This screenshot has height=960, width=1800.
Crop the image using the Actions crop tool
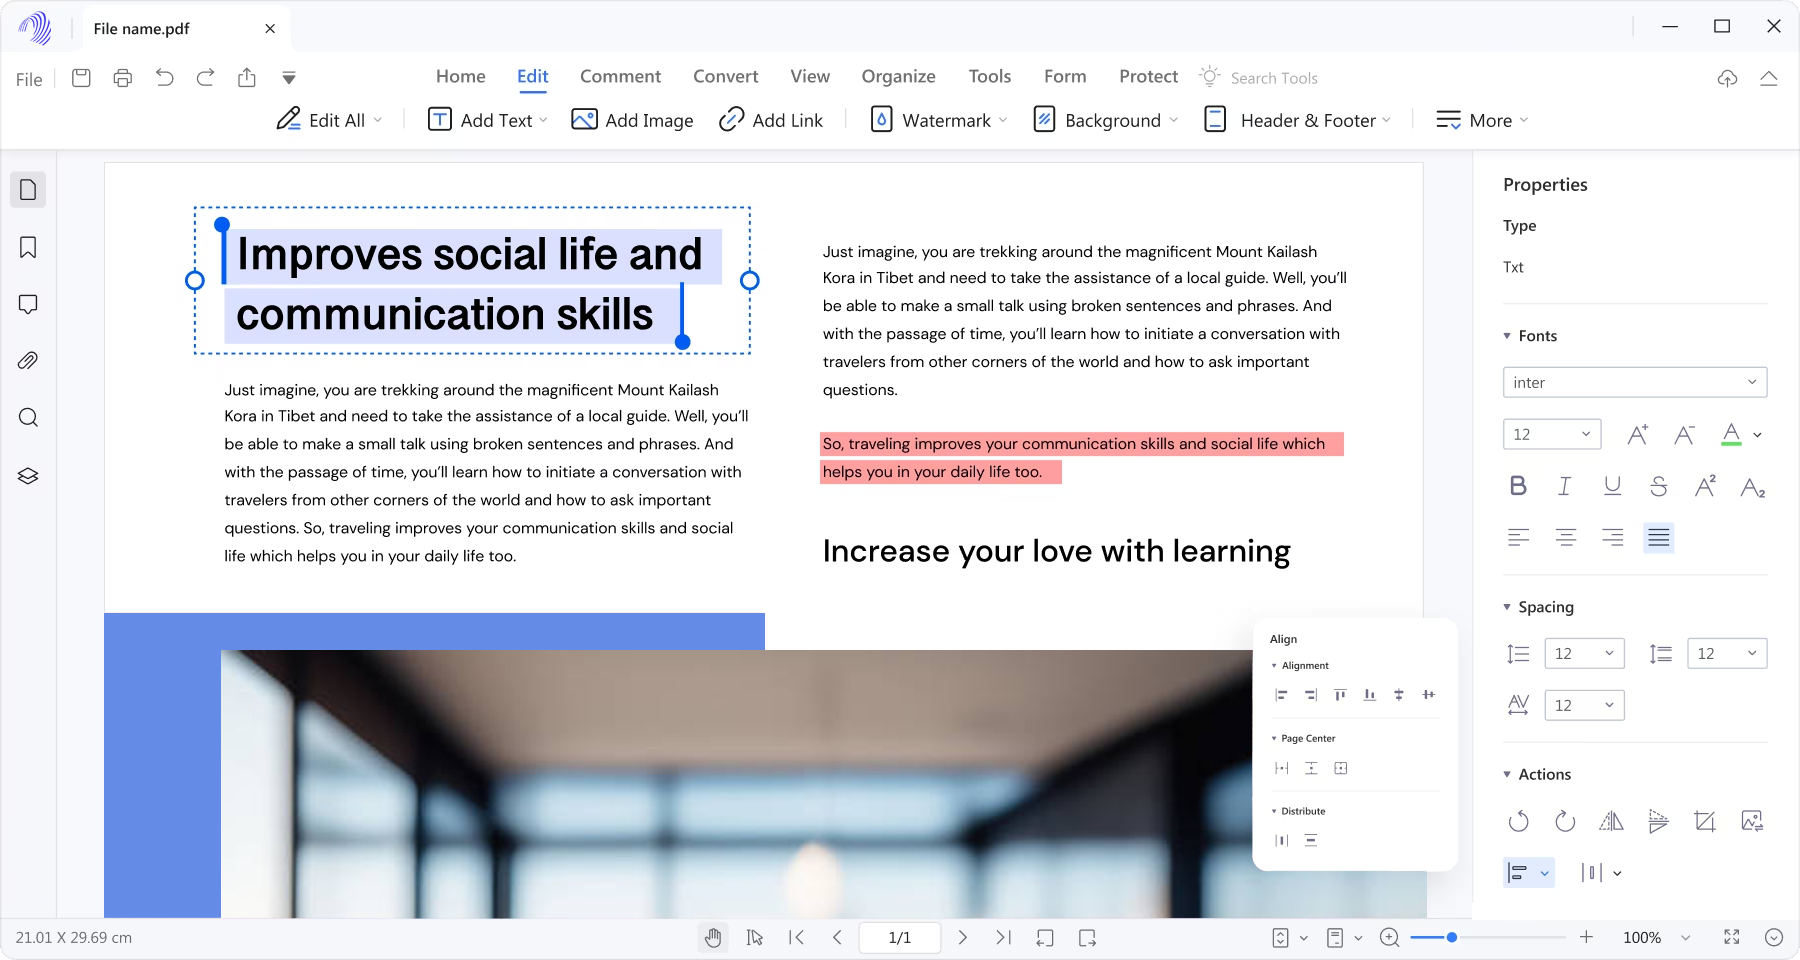point(1705,822)
